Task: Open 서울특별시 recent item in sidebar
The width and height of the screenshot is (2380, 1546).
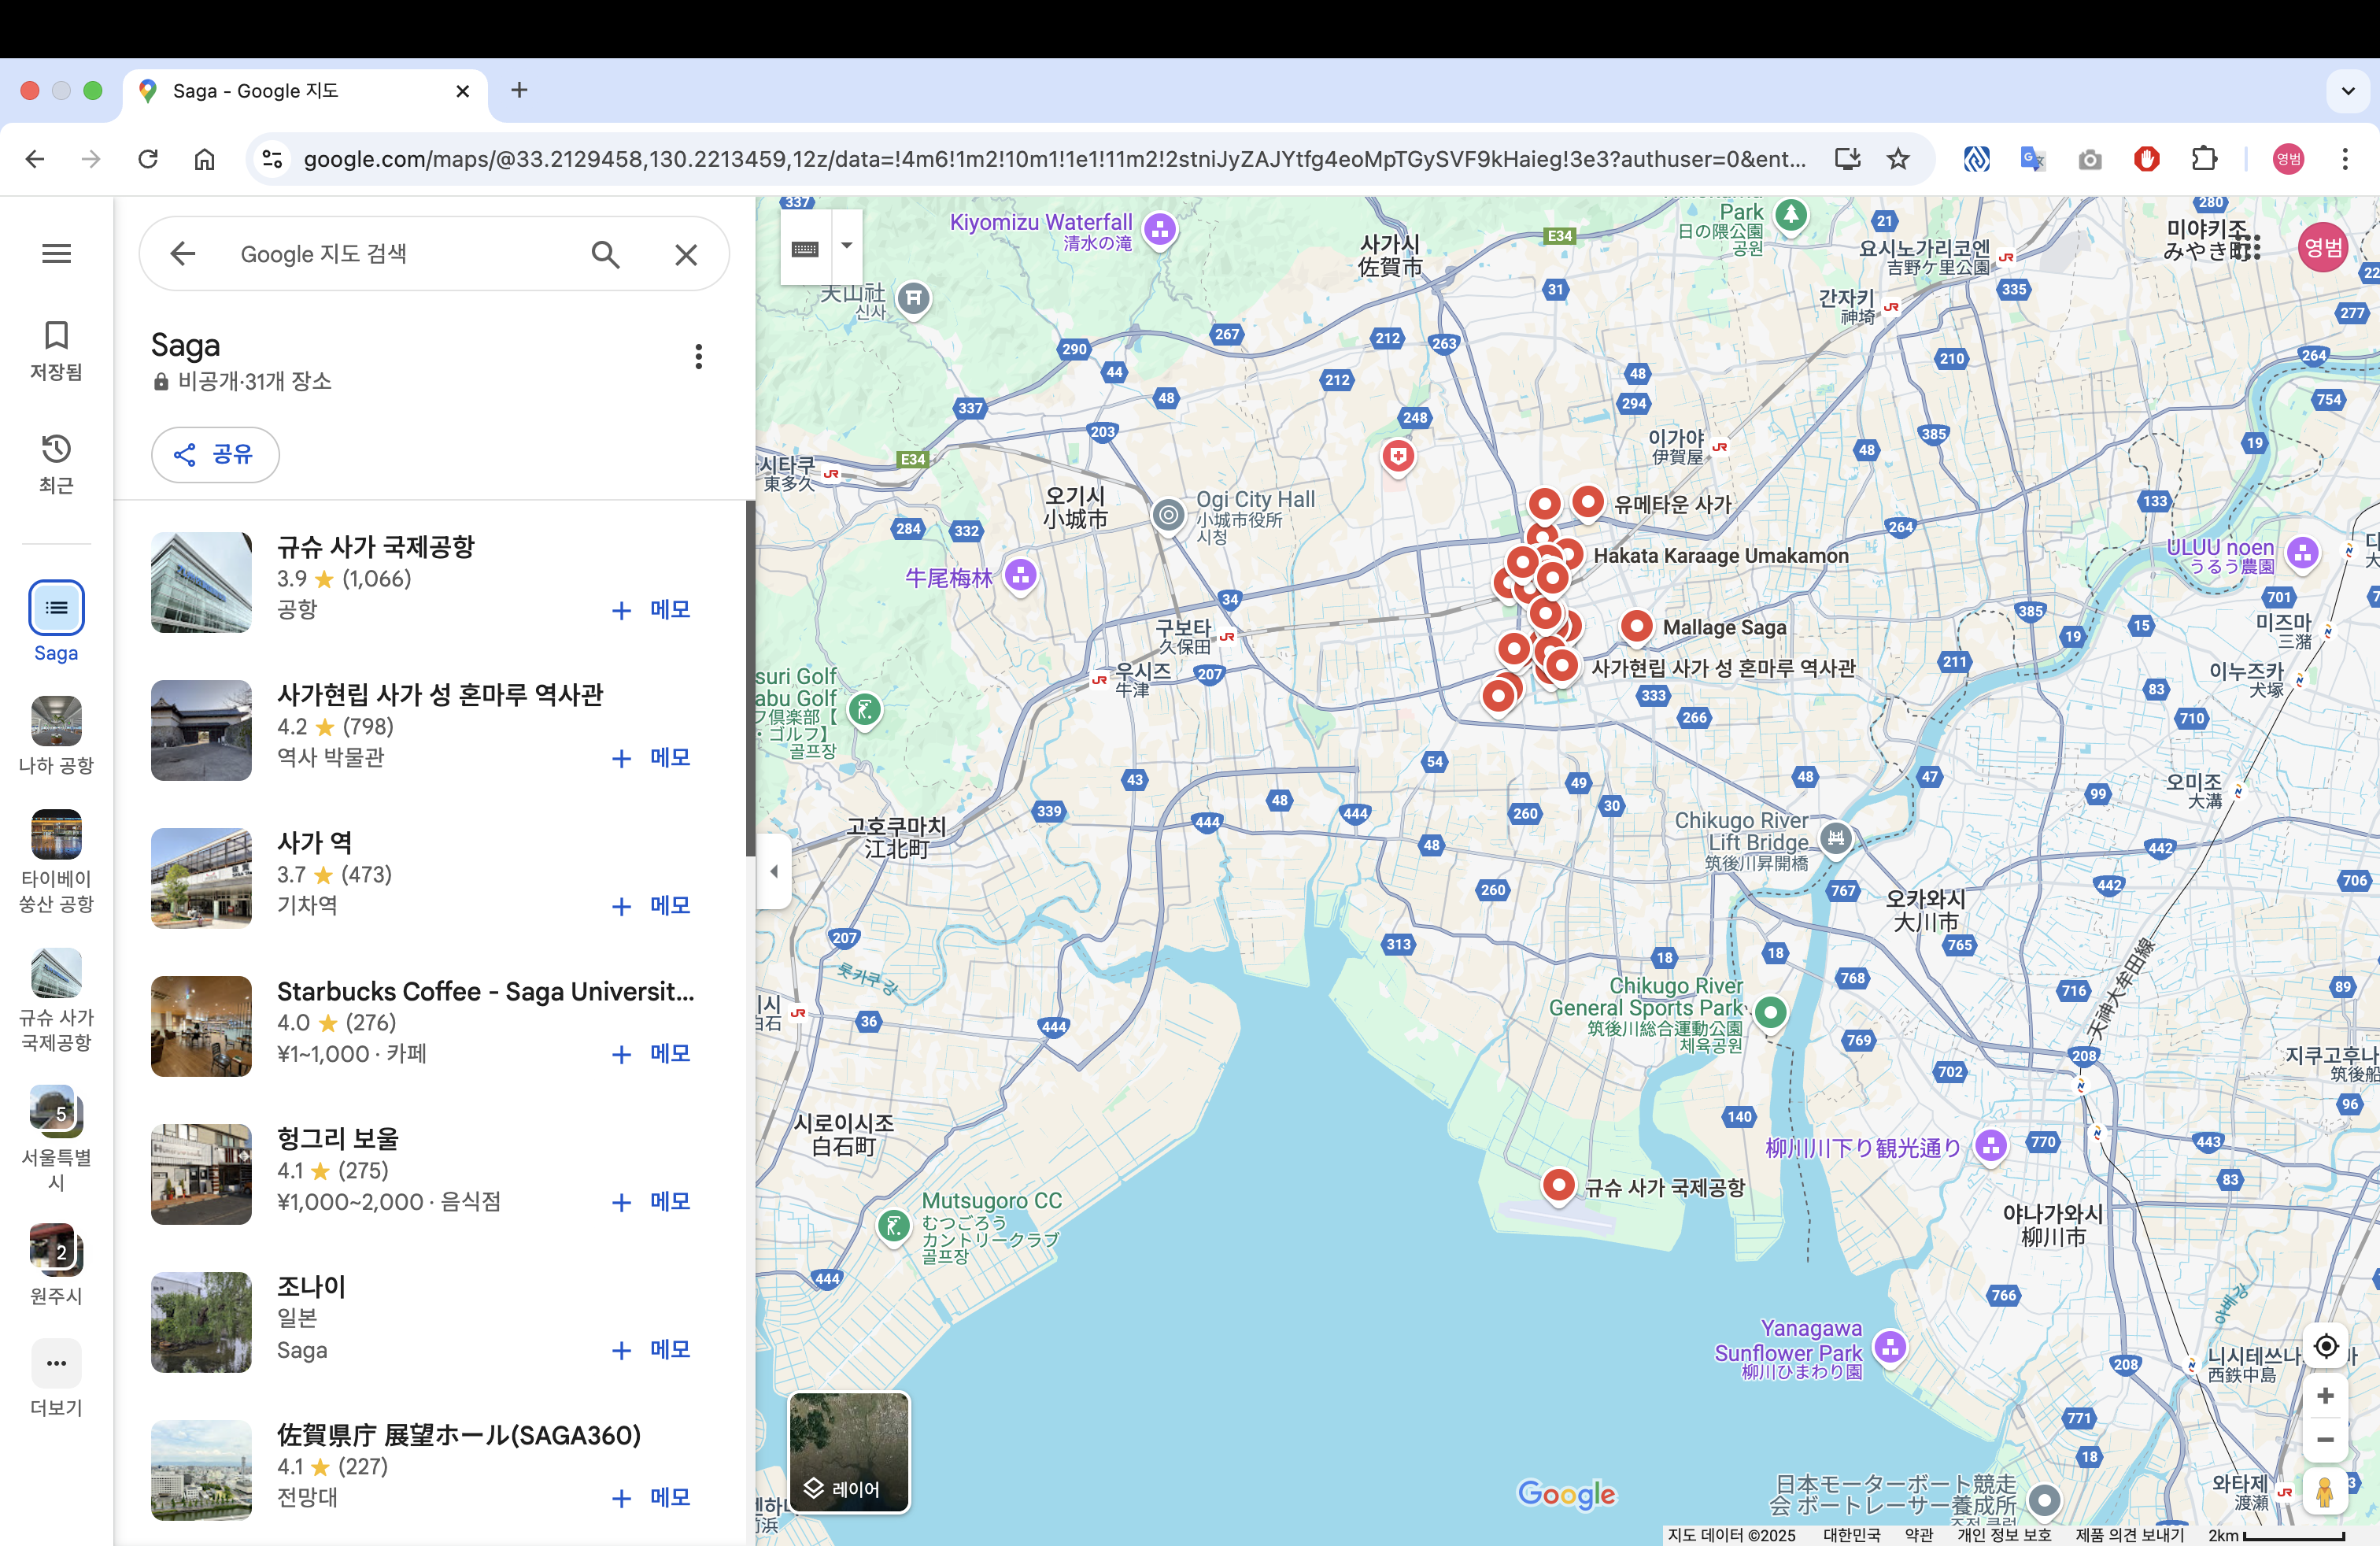Action: 56,1138
